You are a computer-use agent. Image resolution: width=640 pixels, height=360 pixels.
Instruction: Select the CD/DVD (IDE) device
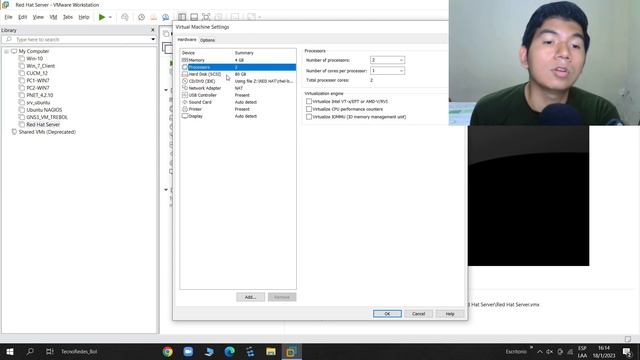pyautogui.click(x=238, y=81)
